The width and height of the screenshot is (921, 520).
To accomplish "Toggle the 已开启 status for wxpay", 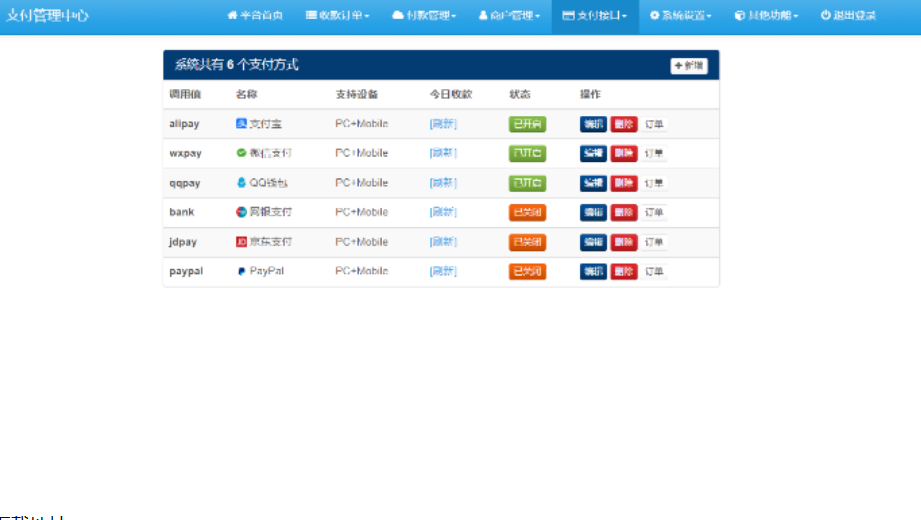I will (527, 153).
